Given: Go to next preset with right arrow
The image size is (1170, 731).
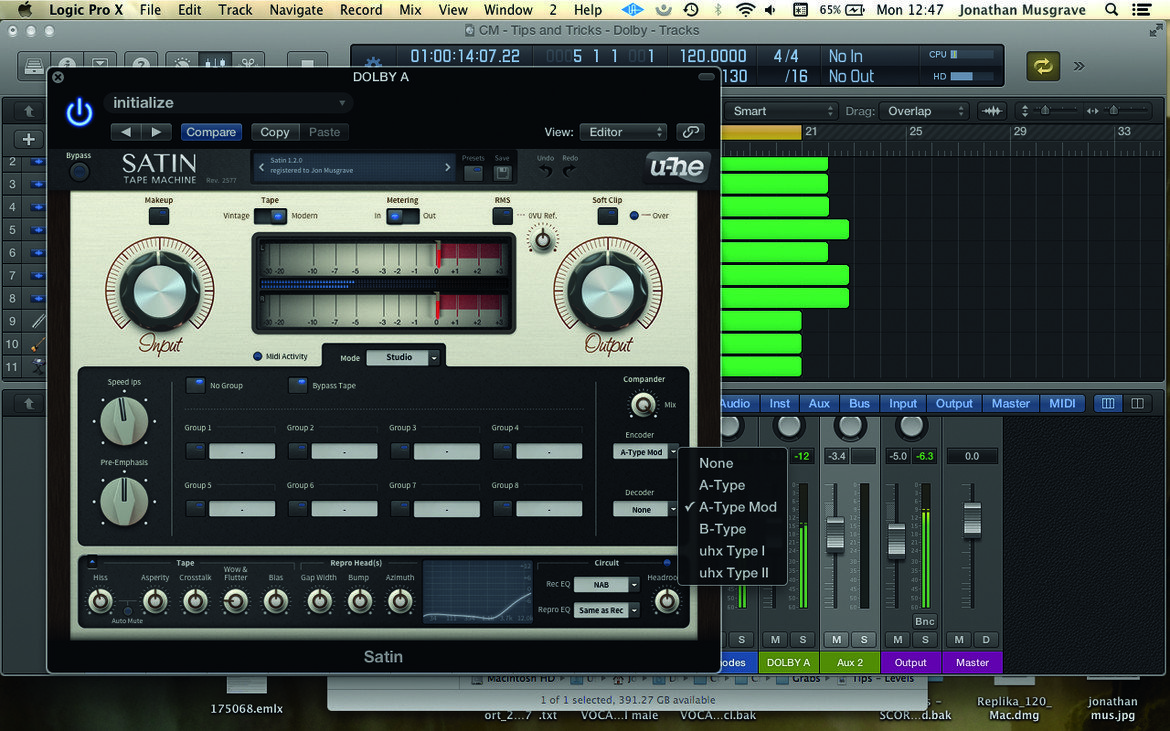Looking at the screenshot, I should 157,132.
